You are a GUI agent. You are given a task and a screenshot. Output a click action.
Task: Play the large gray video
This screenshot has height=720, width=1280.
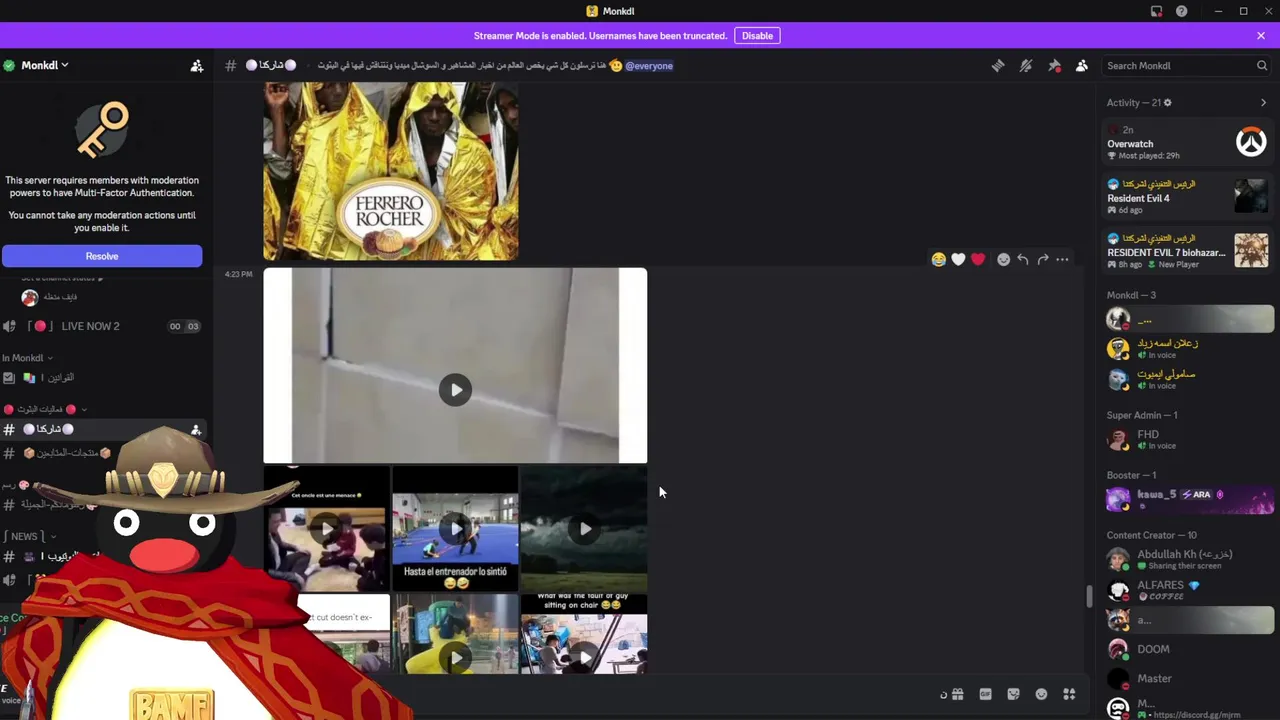[455, 390]
